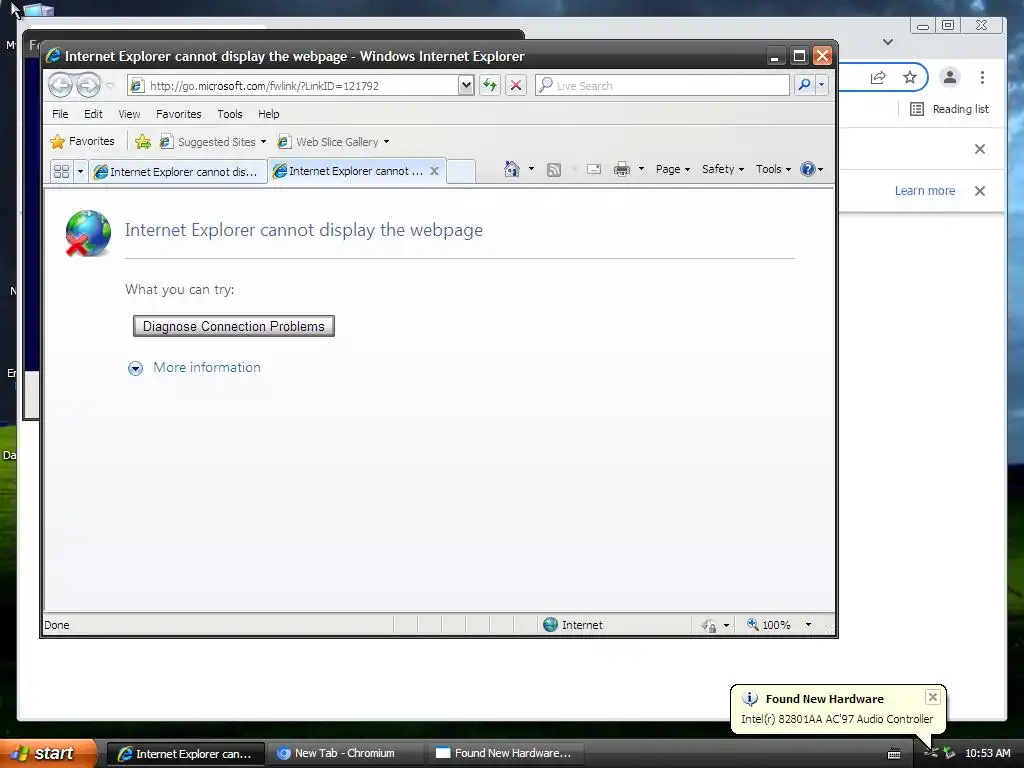Click RSS feeds icon
1024x768 pixels.
click(554, 170)
